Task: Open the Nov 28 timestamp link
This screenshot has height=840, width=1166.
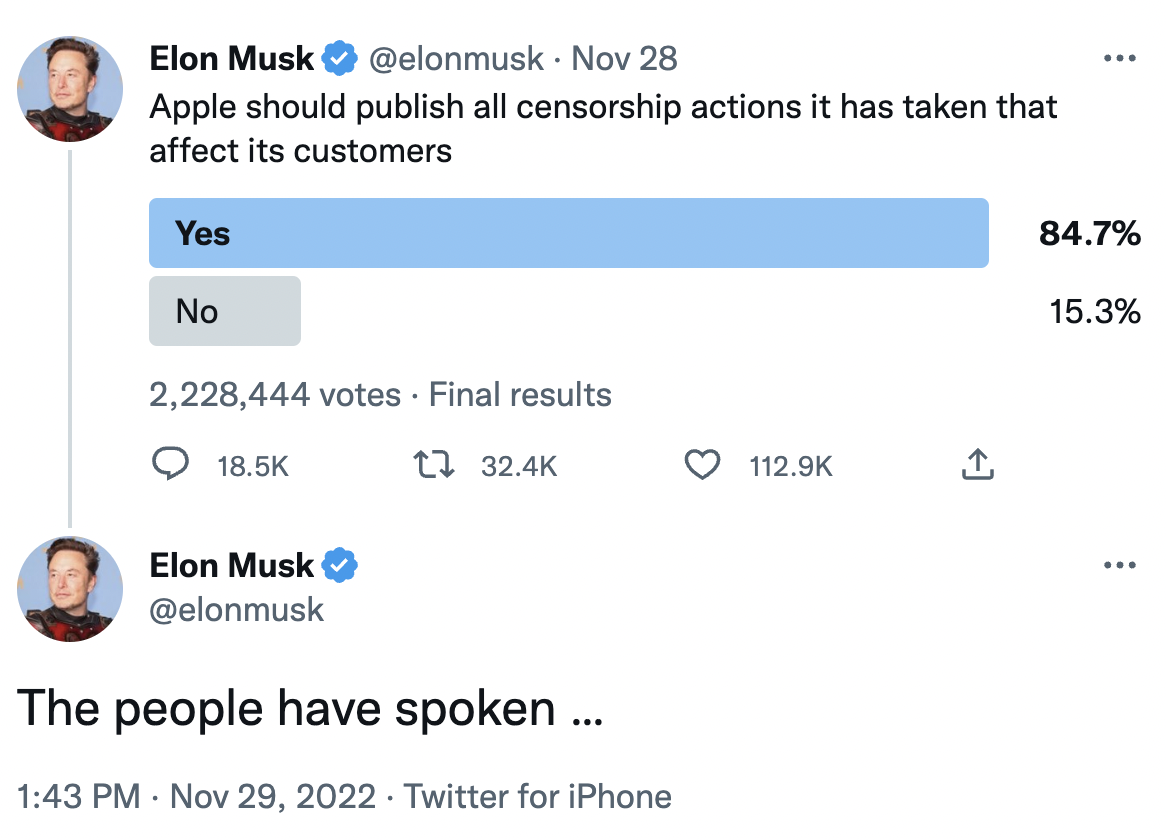Action: click(x=625, y=59)
